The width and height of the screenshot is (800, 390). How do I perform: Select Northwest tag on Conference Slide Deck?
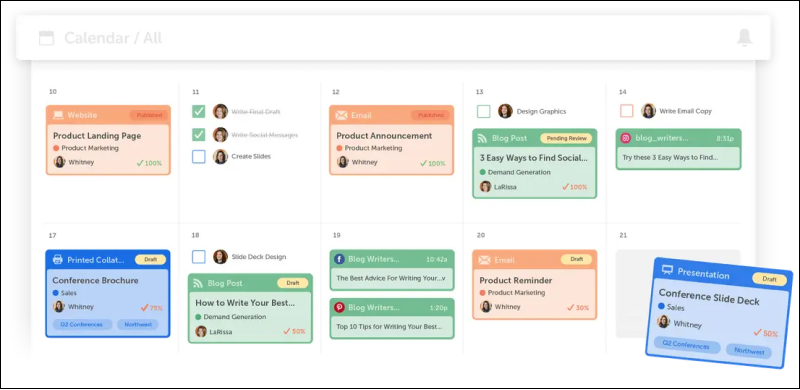tap(749, 351)
